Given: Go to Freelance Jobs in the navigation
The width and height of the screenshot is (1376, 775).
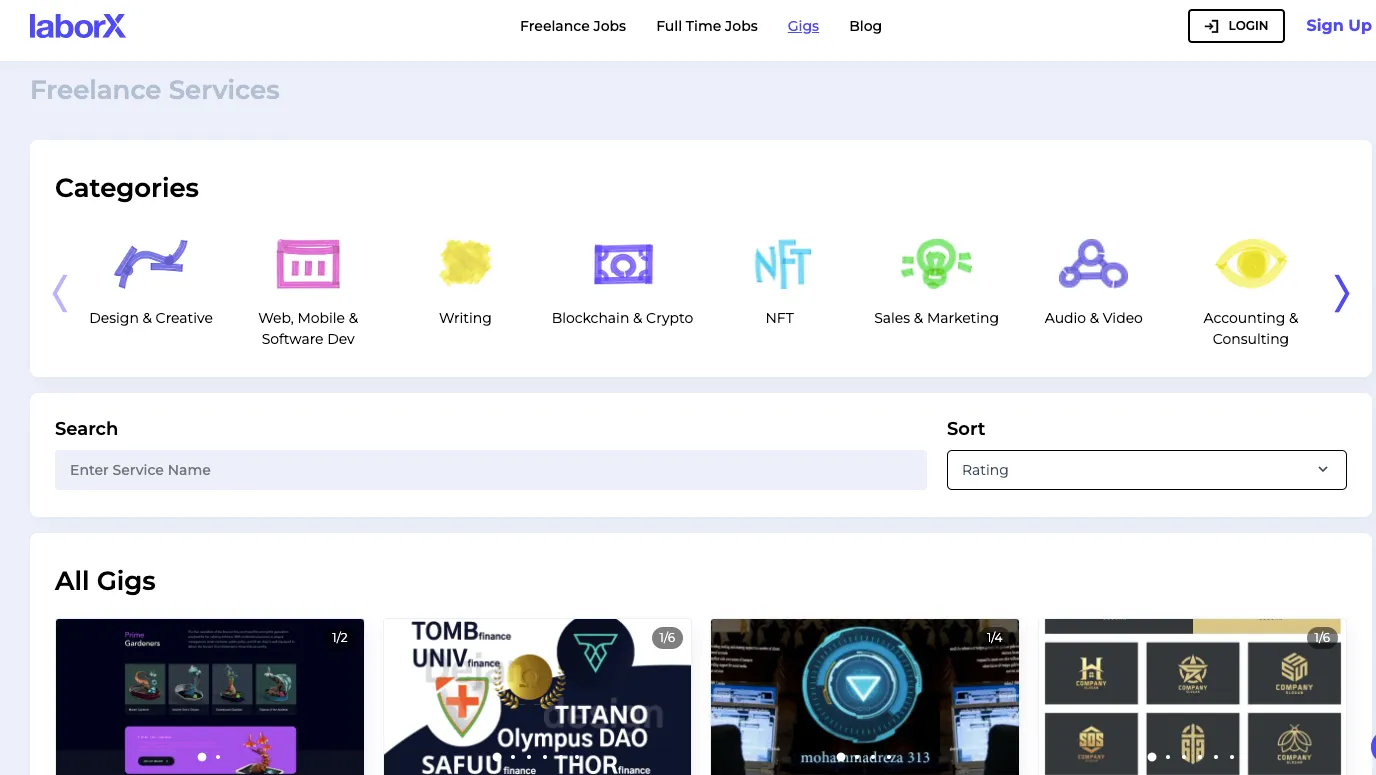Looking at the screenshot, I should (573, 26).
